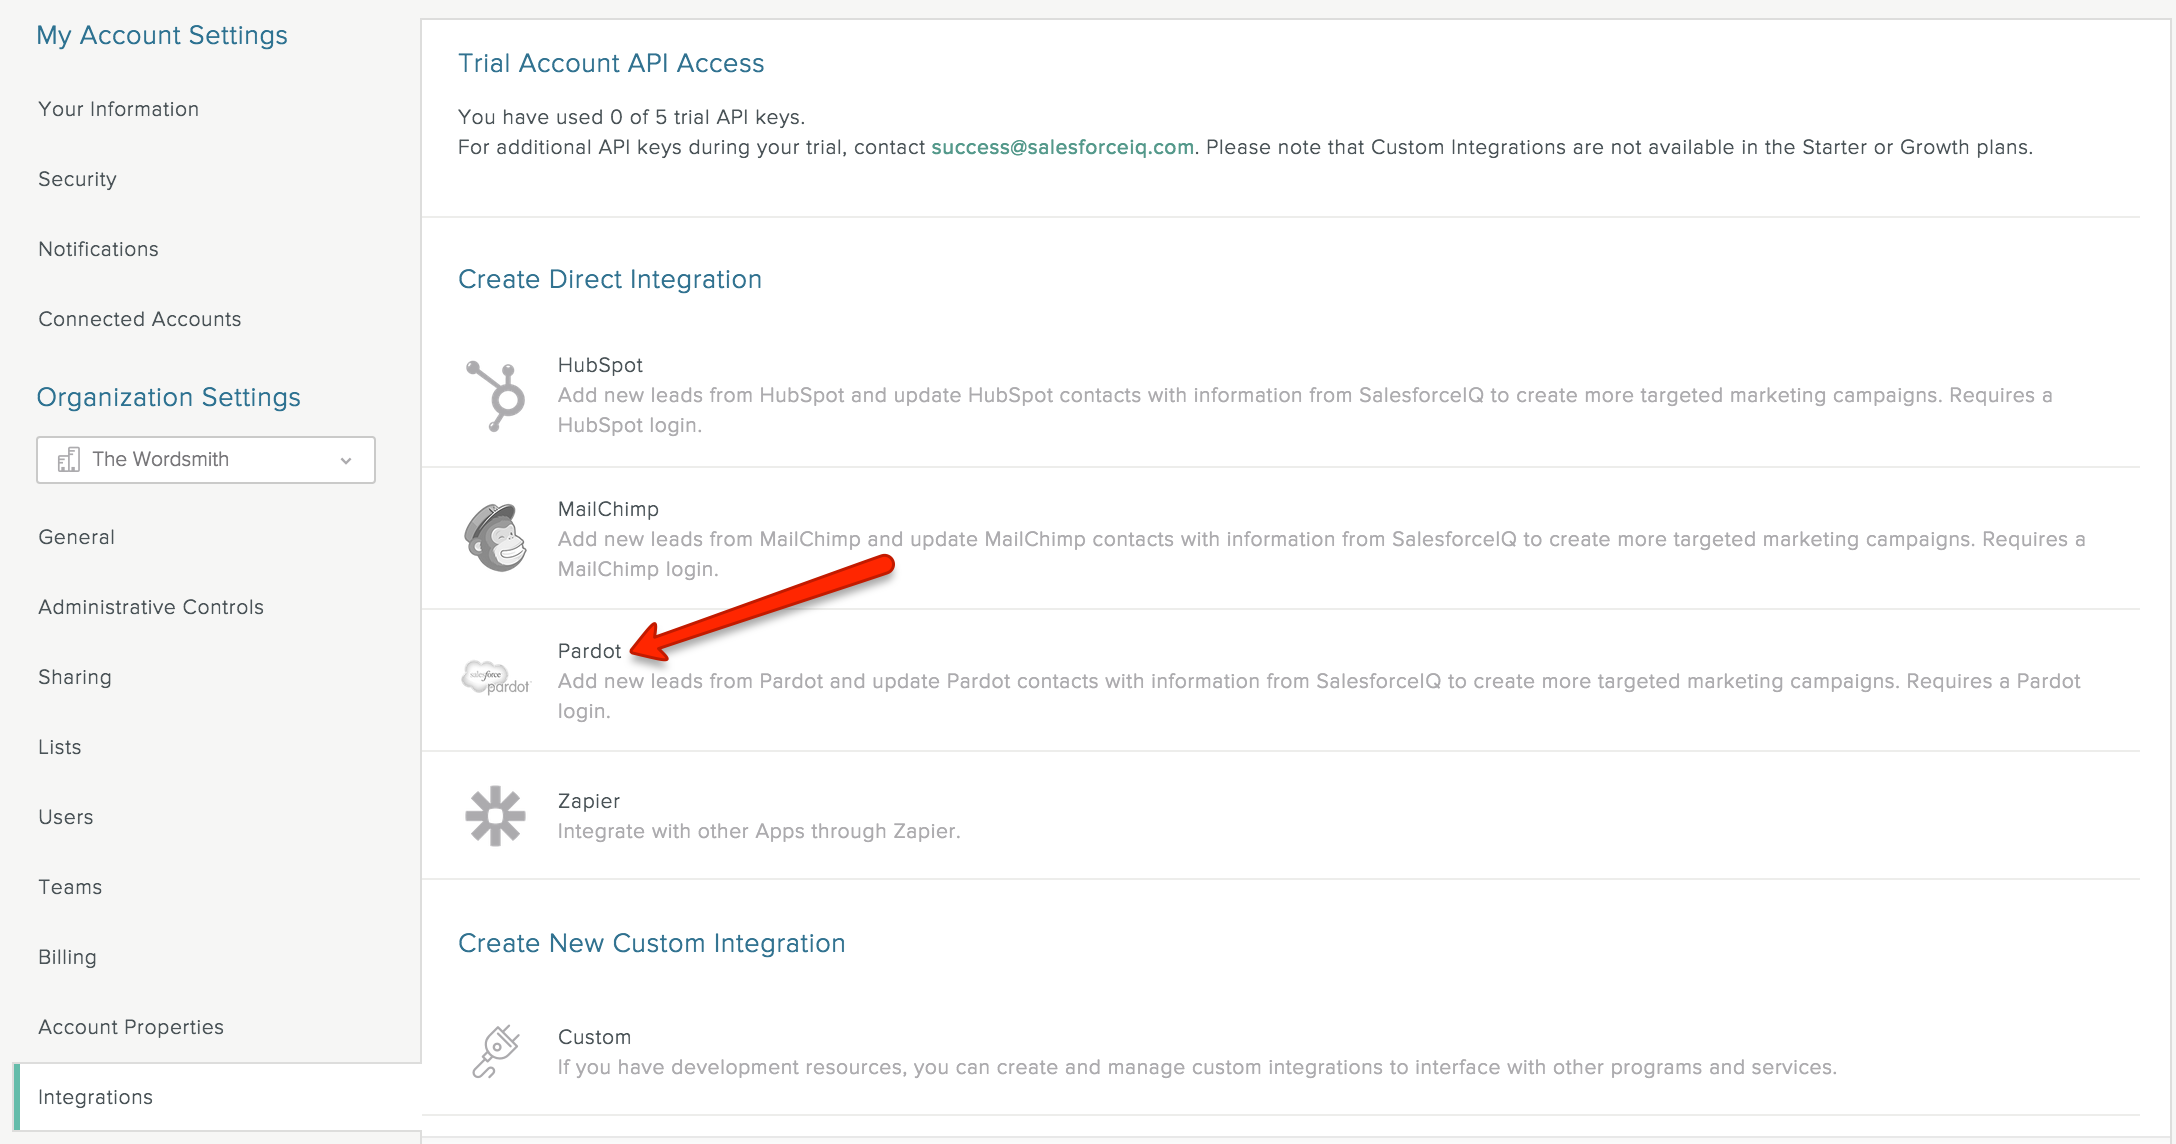The width and height of the screenshot is (2176, 1144).
Task: Click the Custom integration description text
Action: (1197, 1067)
